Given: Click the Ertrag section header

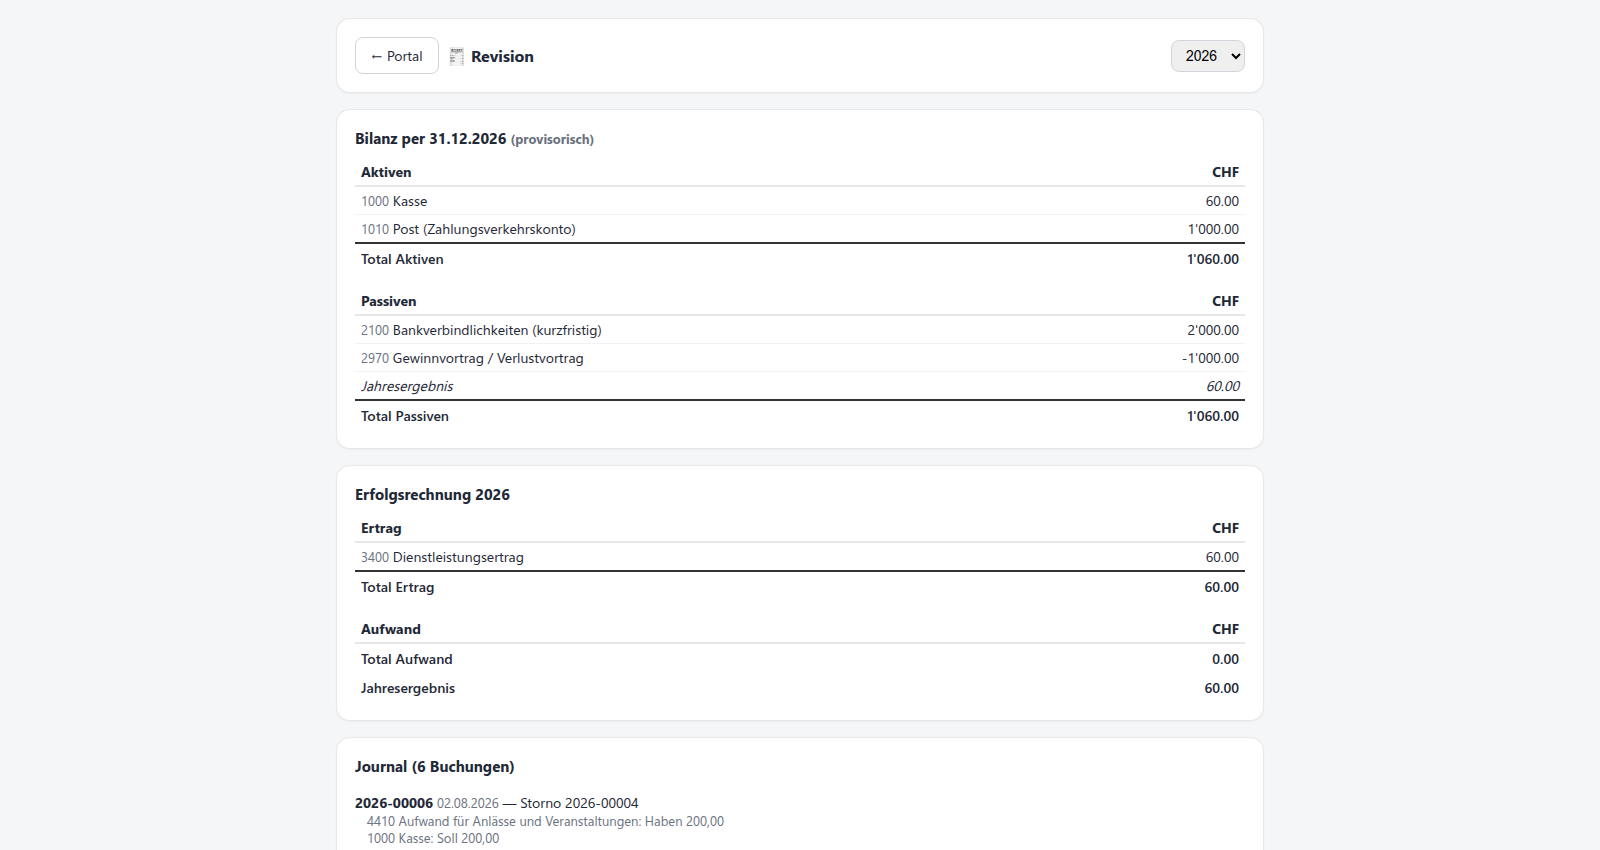Looking at the screenshot, I should point(381,528).
